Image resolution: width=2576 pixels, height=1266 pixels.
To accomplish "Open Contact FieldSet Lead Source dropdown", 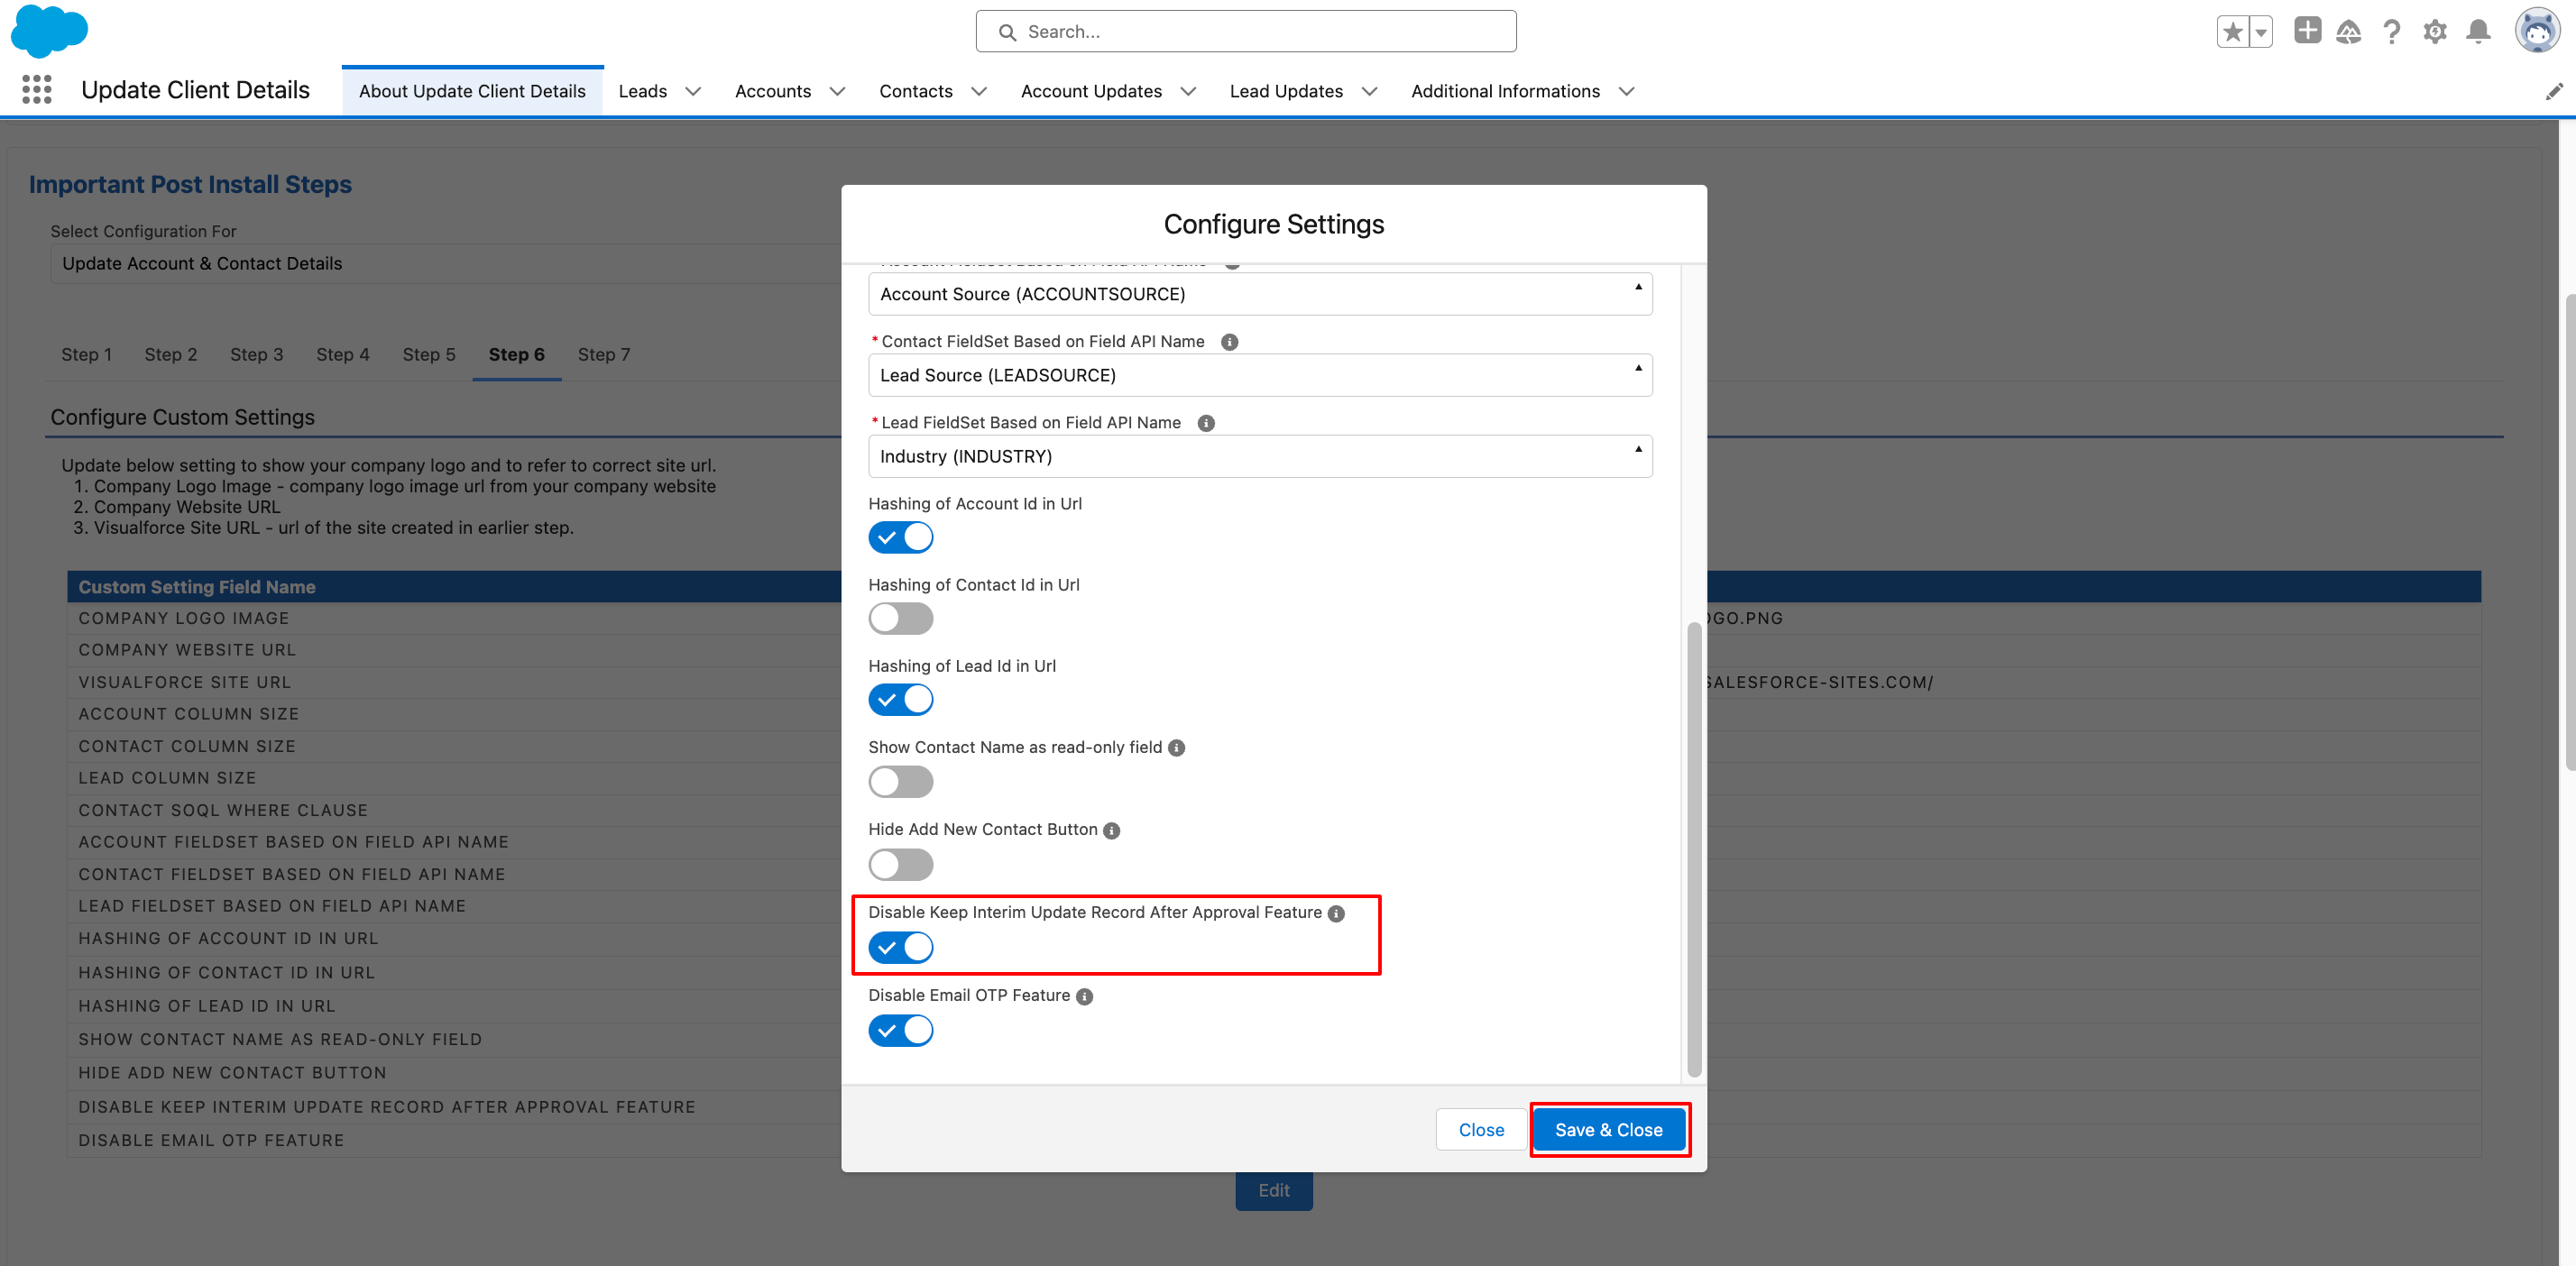I will pos(1259,375).
